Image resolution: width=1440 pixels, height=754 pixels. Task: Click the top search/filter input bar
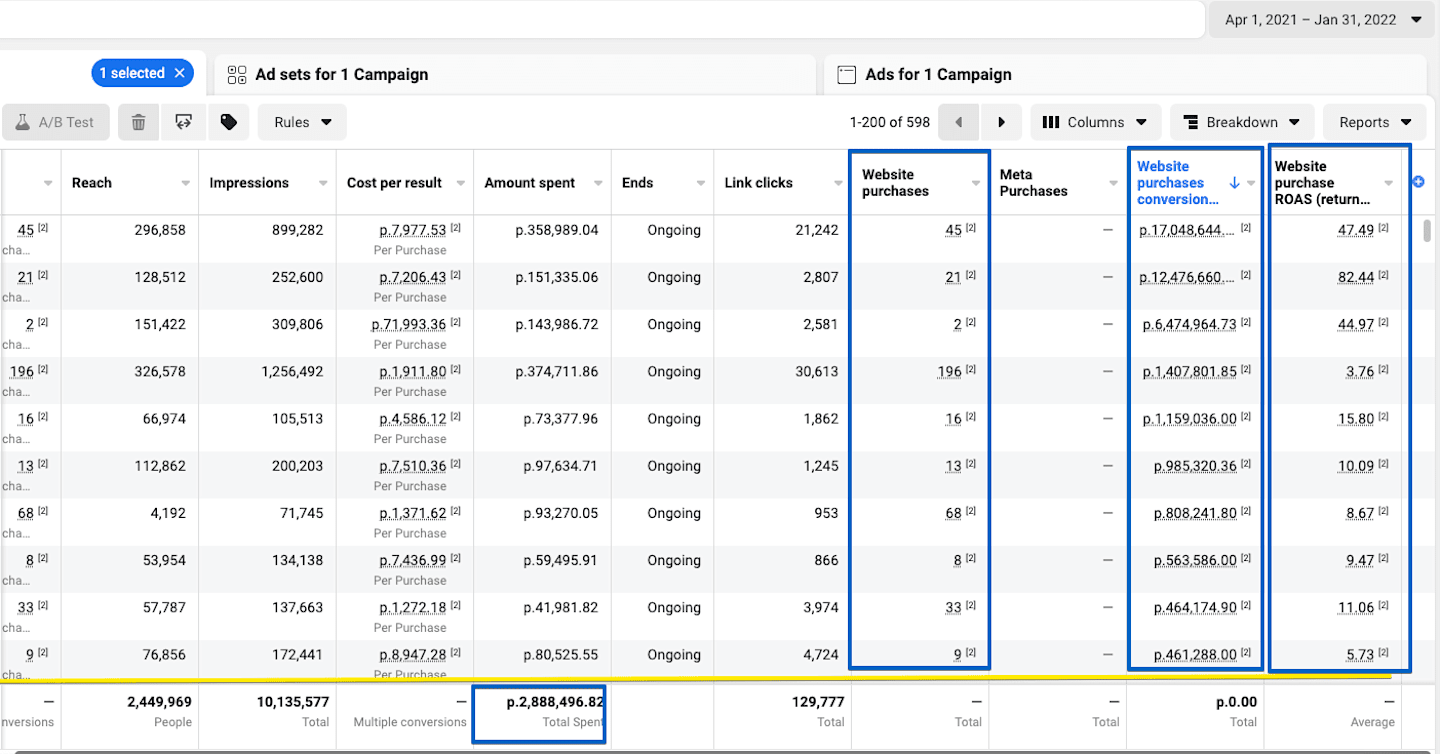[x=600, y=19]
